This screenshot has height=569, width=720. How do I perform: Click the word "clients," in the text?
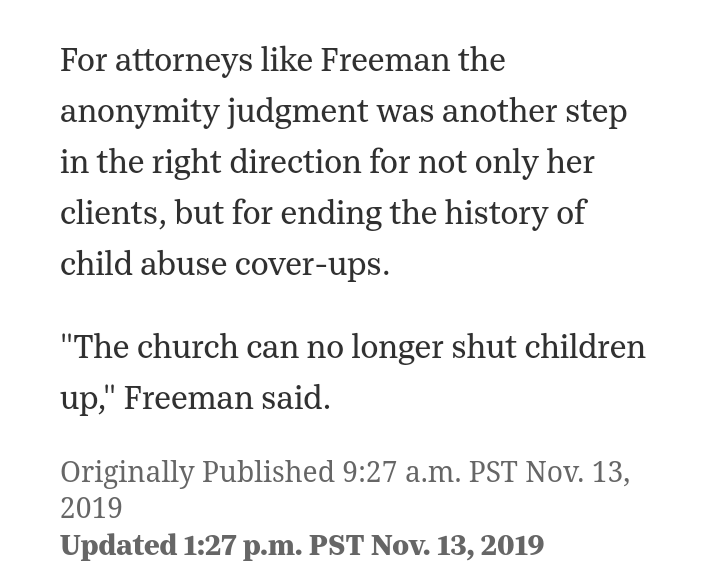pos(113,213)
